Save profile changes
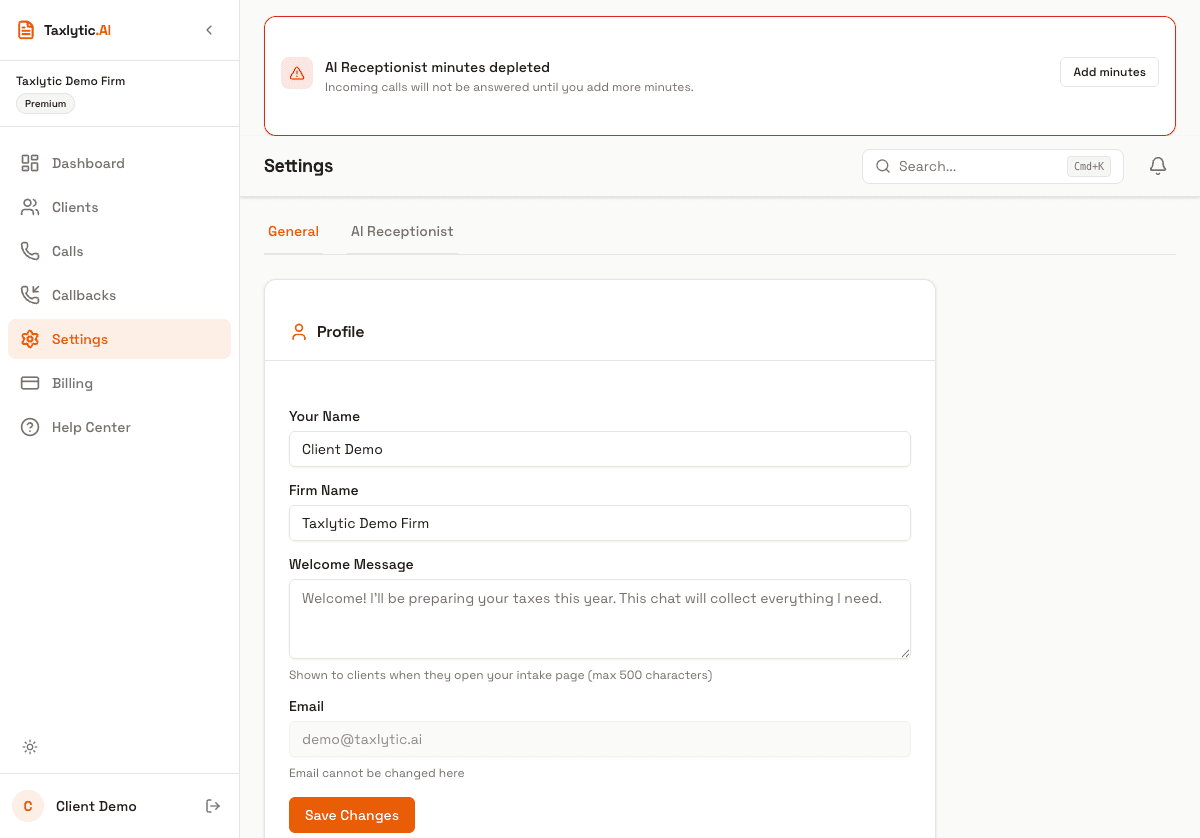Screen dimensions: 1200x838 [x=351, y=815]
